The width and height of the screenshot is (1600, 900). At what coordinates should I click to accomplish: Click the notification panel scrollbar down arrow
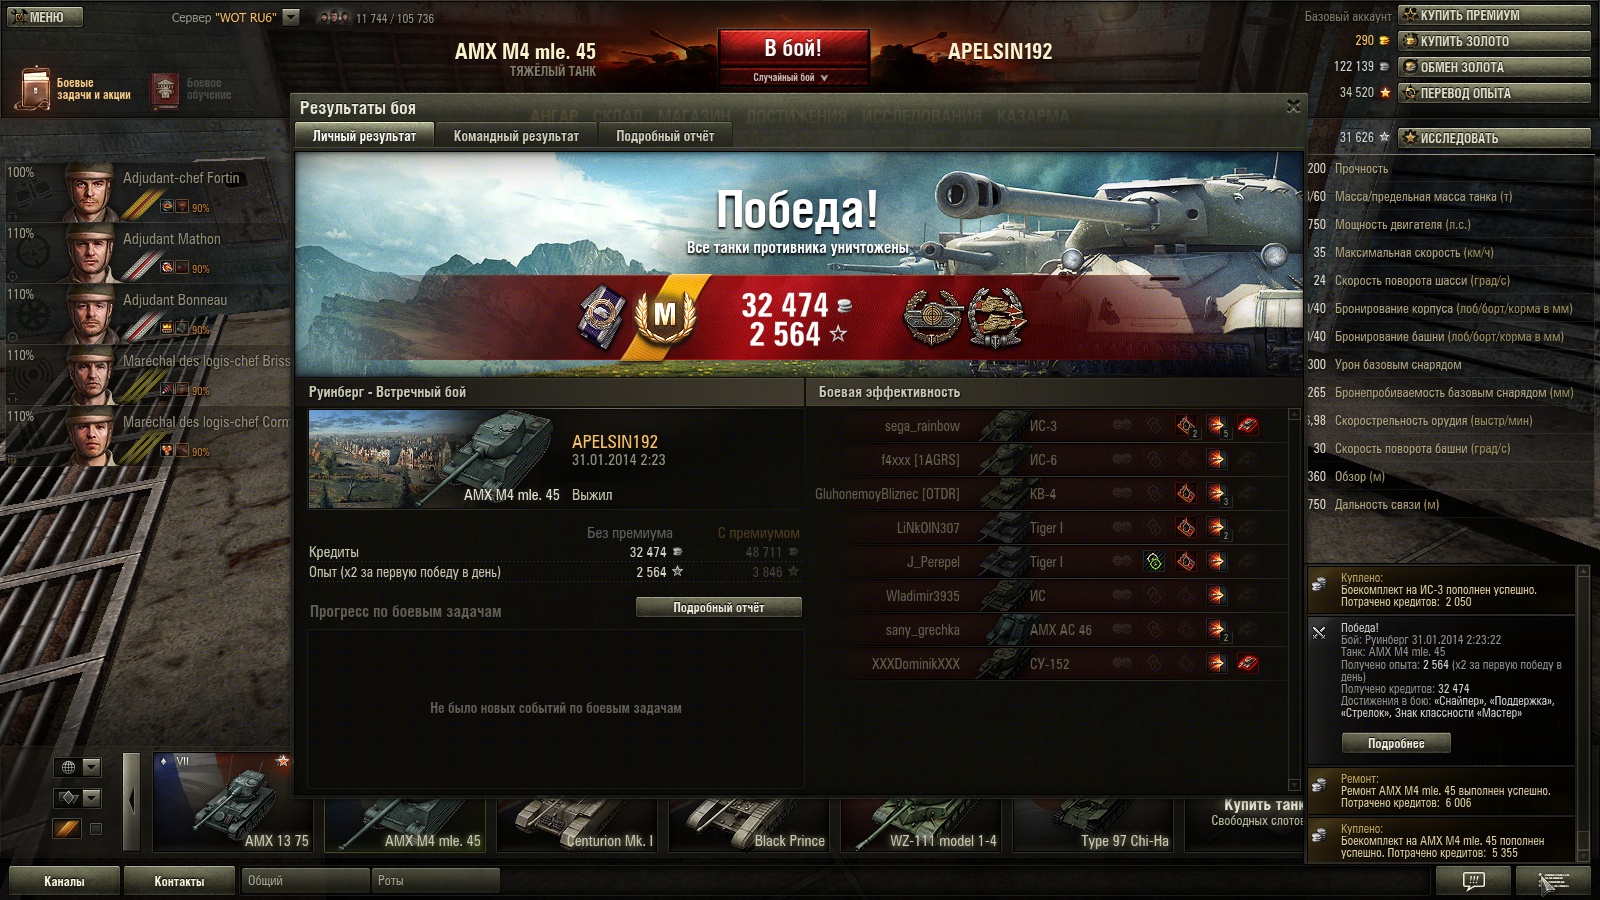pyautogui.click(x=1583, y=856)
